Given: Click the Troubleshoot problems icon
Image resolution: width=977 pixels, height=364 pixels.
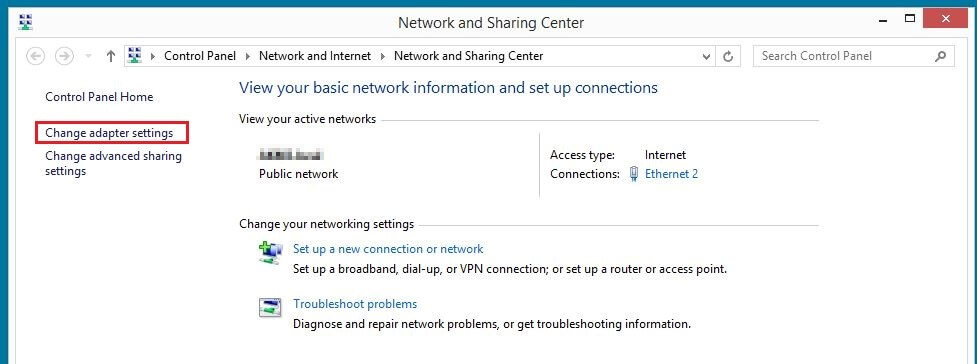Looking at the screenshot, I should [x=270, y=308].
